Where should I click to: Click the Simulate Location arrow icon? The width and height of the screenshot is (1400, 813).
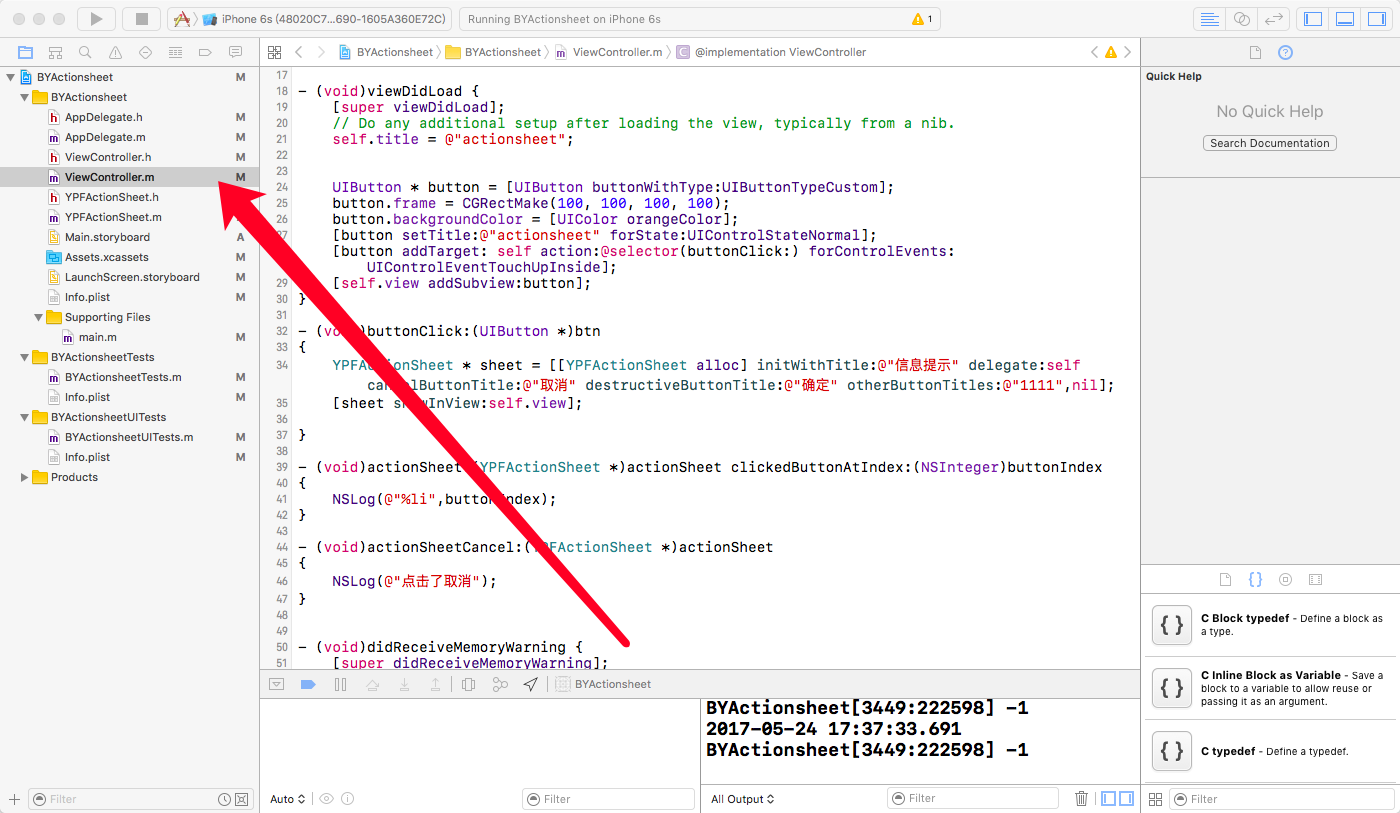[531, 684]
